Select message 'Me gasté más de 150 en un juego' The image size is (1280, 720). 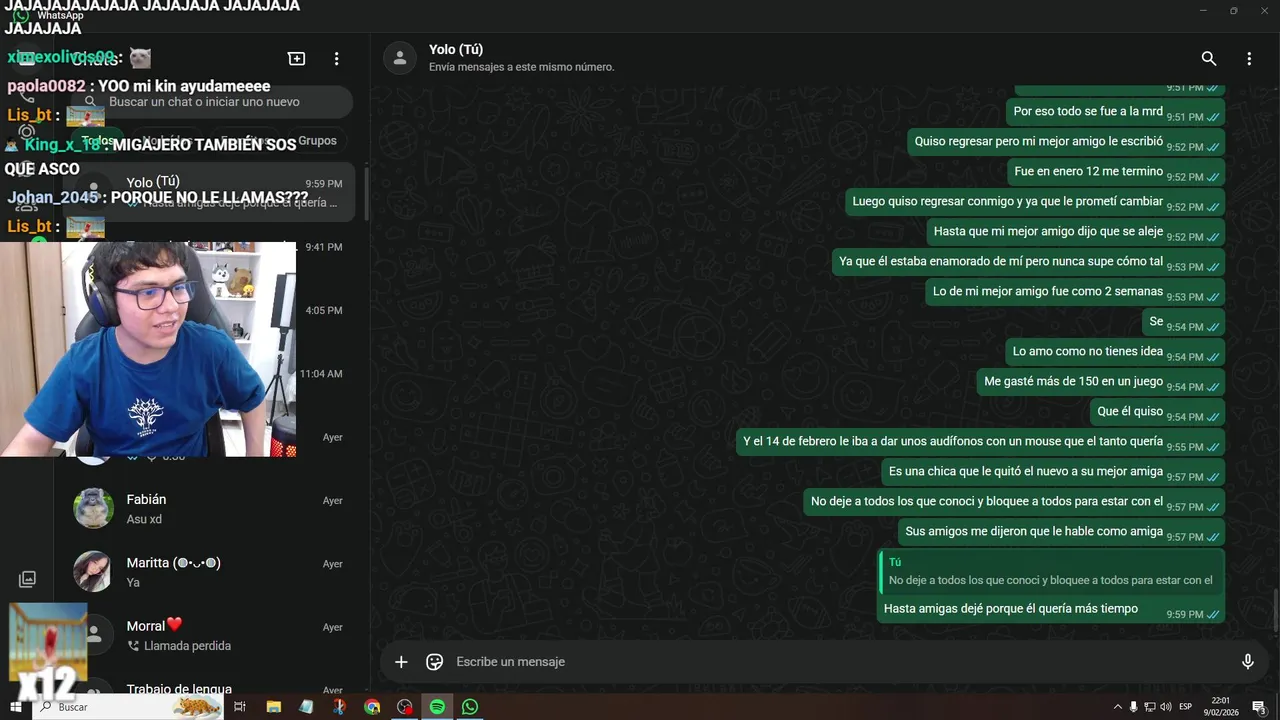[x=1100, y=382]
